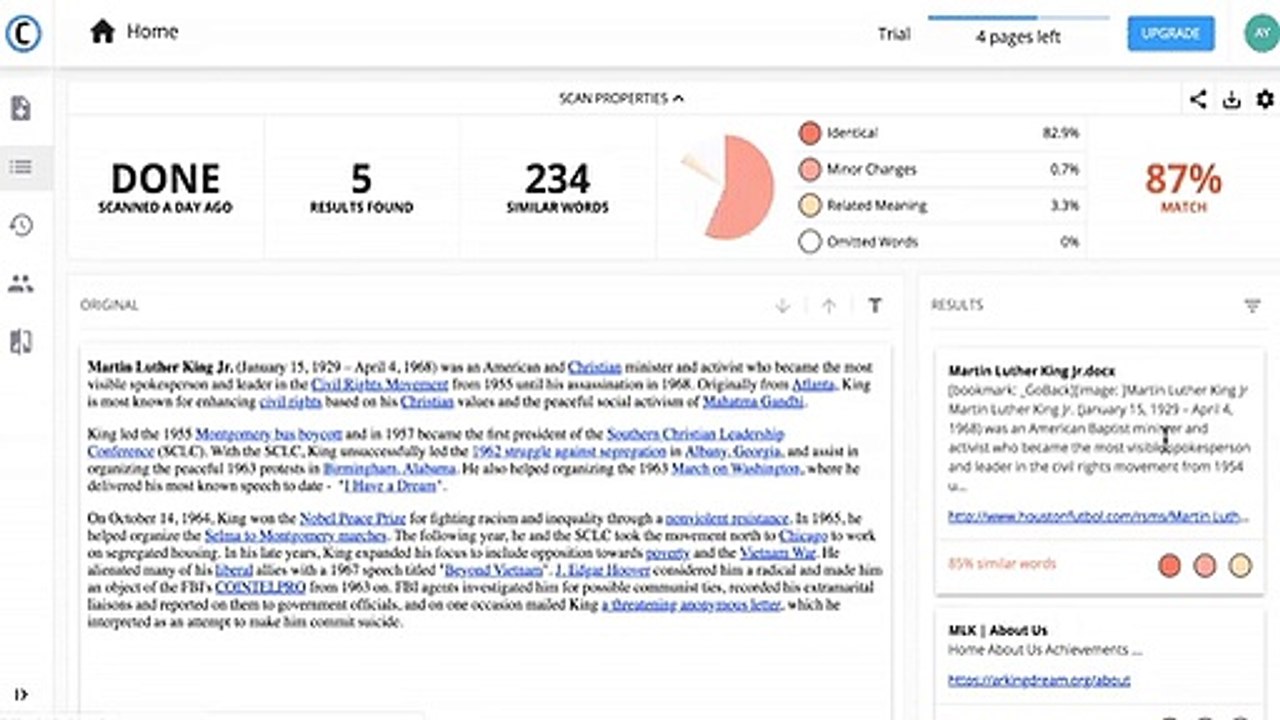Click the related meaning beige circle in first result
Viewport: 1280px width, 720px height.
click(x=1240, y=566)
